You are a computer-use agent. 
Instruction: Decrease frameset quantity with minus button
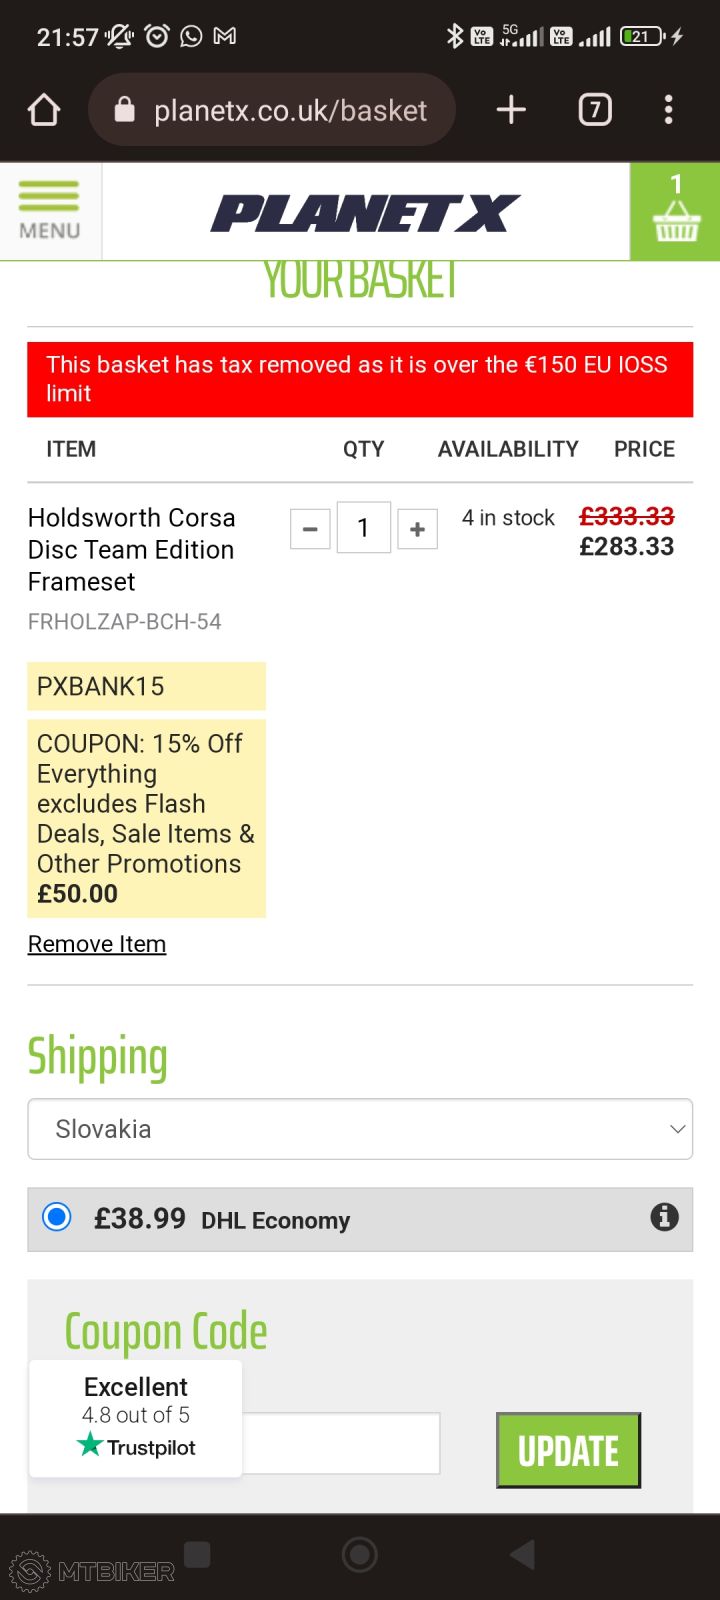310,529
